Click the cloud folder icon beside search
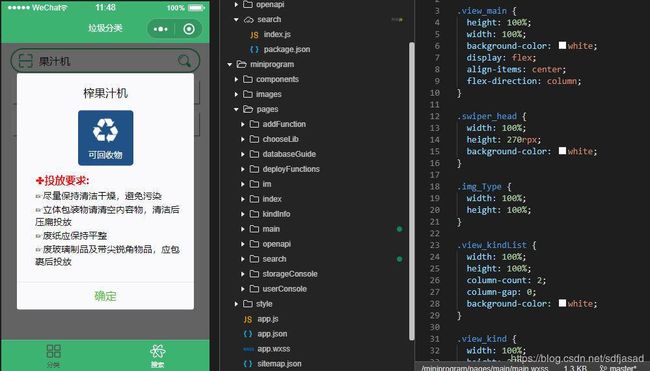Image resolution: width=650 pixels, height=371 pixels. coord(248,19)
